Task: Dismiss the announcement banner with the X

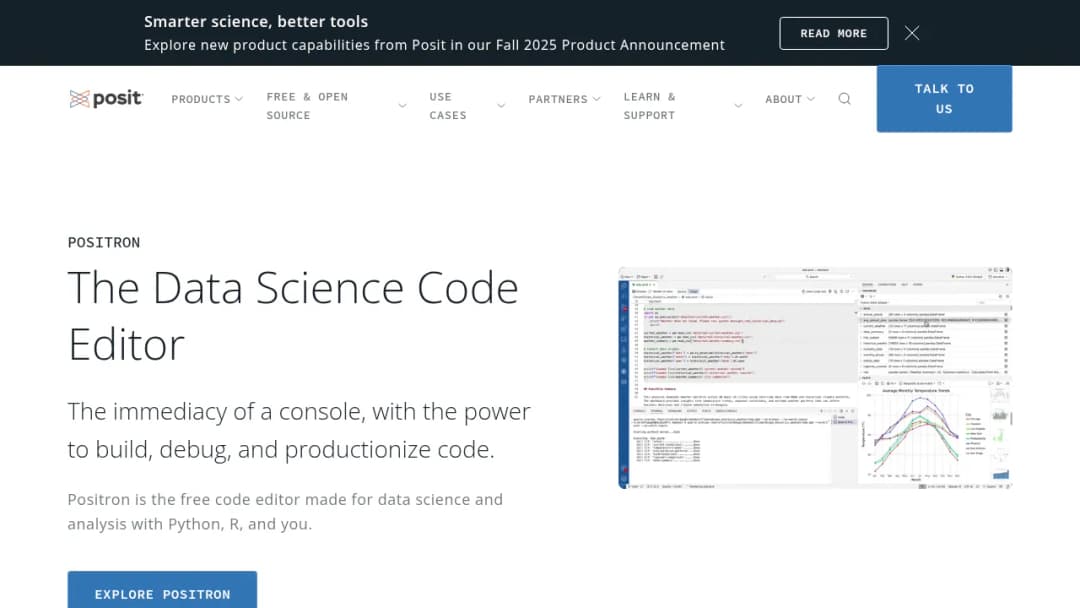Action: tap(912, 33)
